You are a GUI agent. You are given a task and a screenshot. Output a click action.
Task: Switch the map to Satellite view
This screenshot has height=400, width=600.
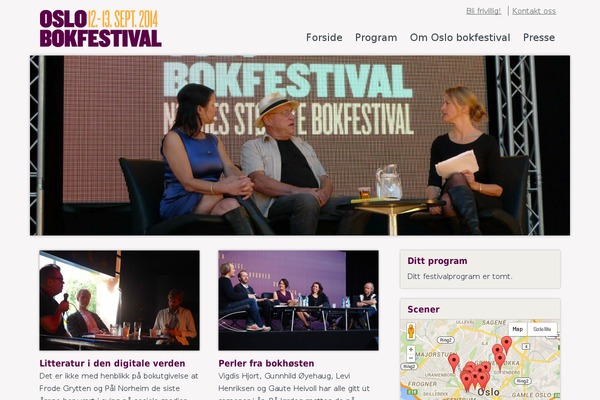(542, 329)
